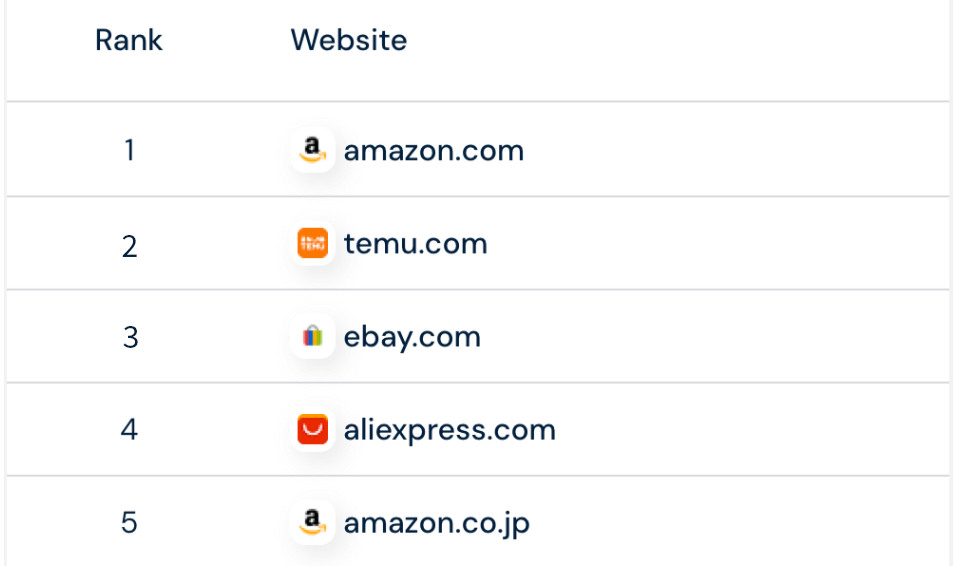Select rank number 2 cell
The image size is (957, 566).
pos(129,245)
